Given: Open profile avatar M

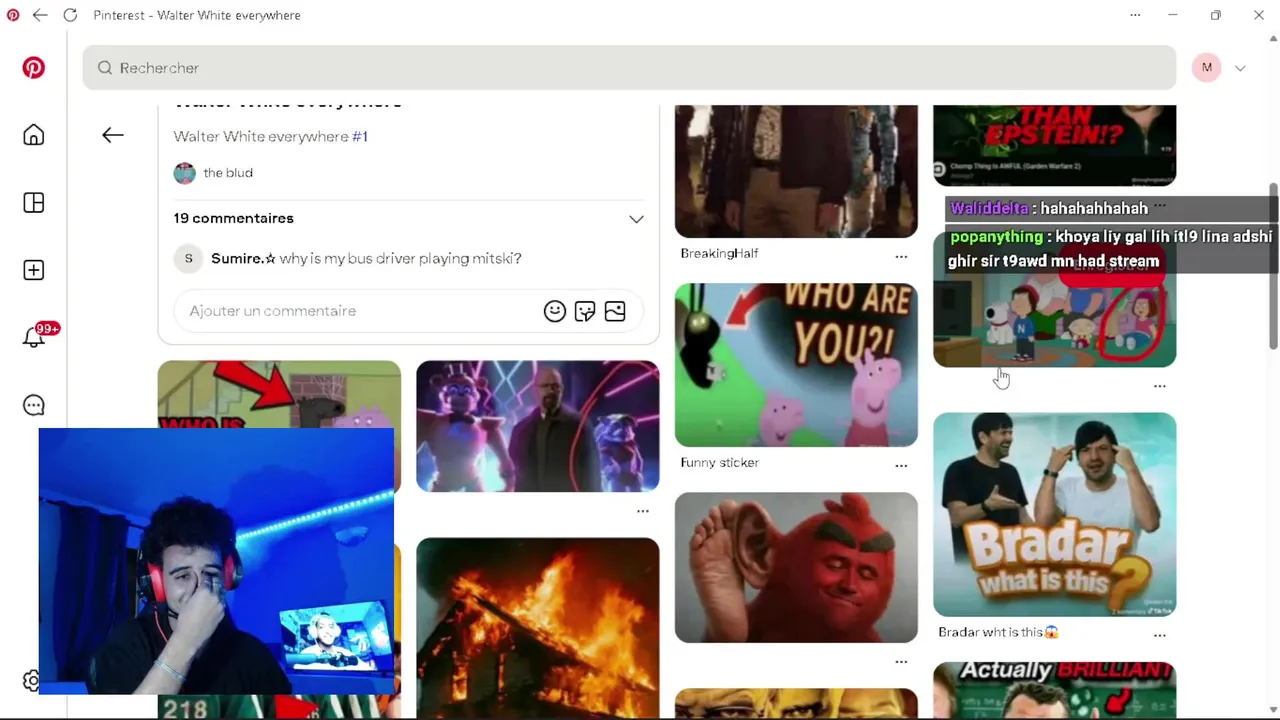Looking at the screenshot, I should [1207, 68].
